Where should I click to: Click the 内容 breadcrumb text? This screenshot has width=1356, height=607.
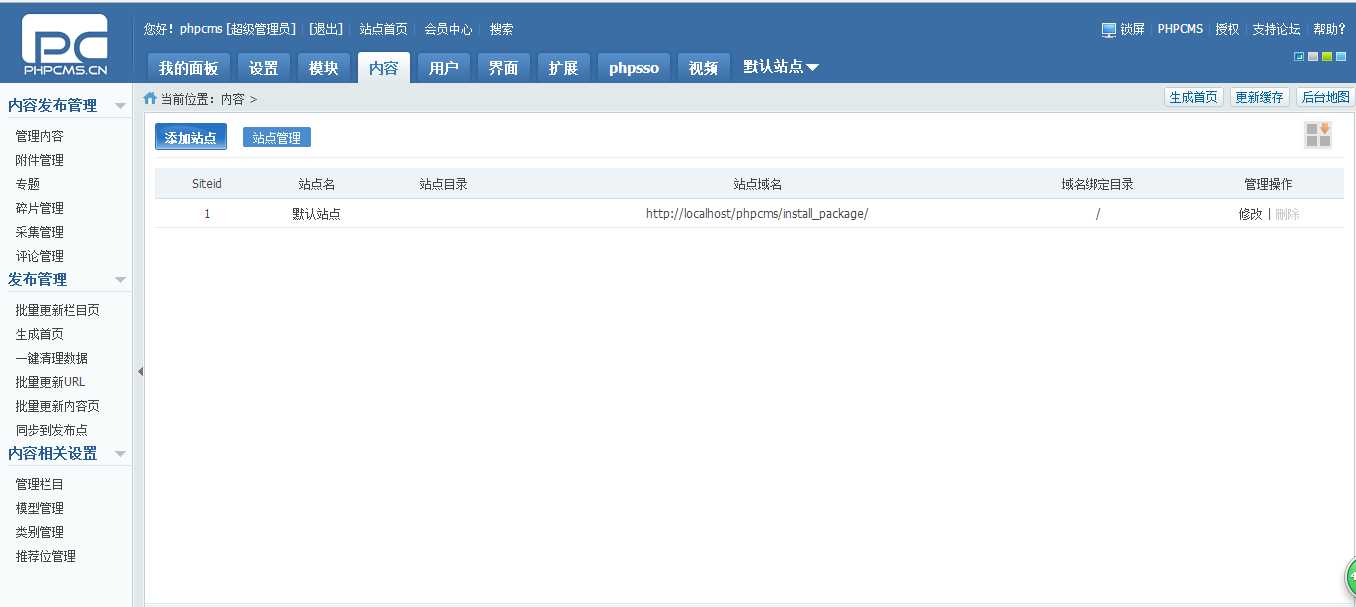click(233, 99)
